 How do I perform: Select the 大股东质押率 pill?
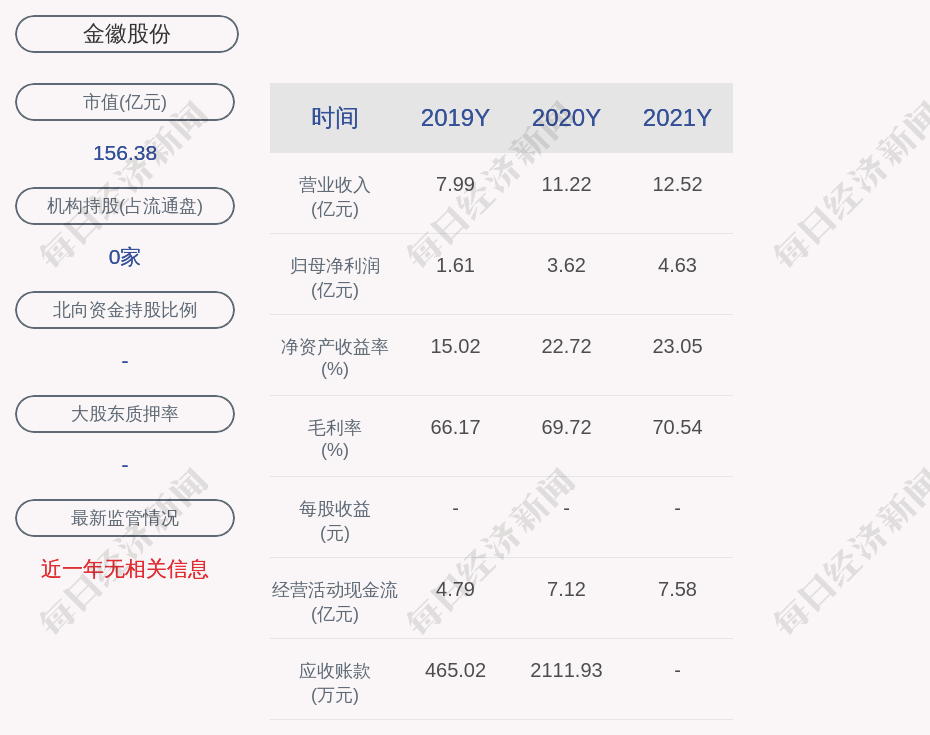coord(125,414)
